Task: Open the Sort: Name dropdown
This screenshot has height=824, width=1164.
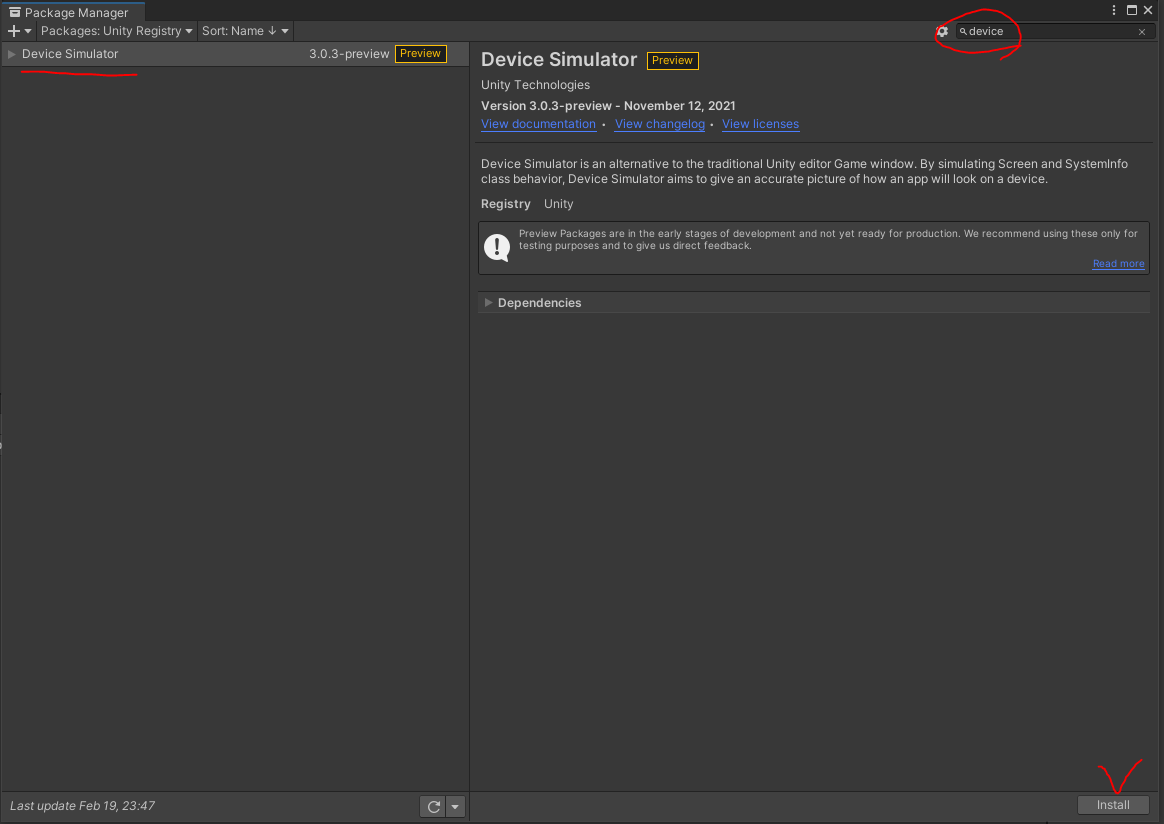Action: [x=245, y=31]
